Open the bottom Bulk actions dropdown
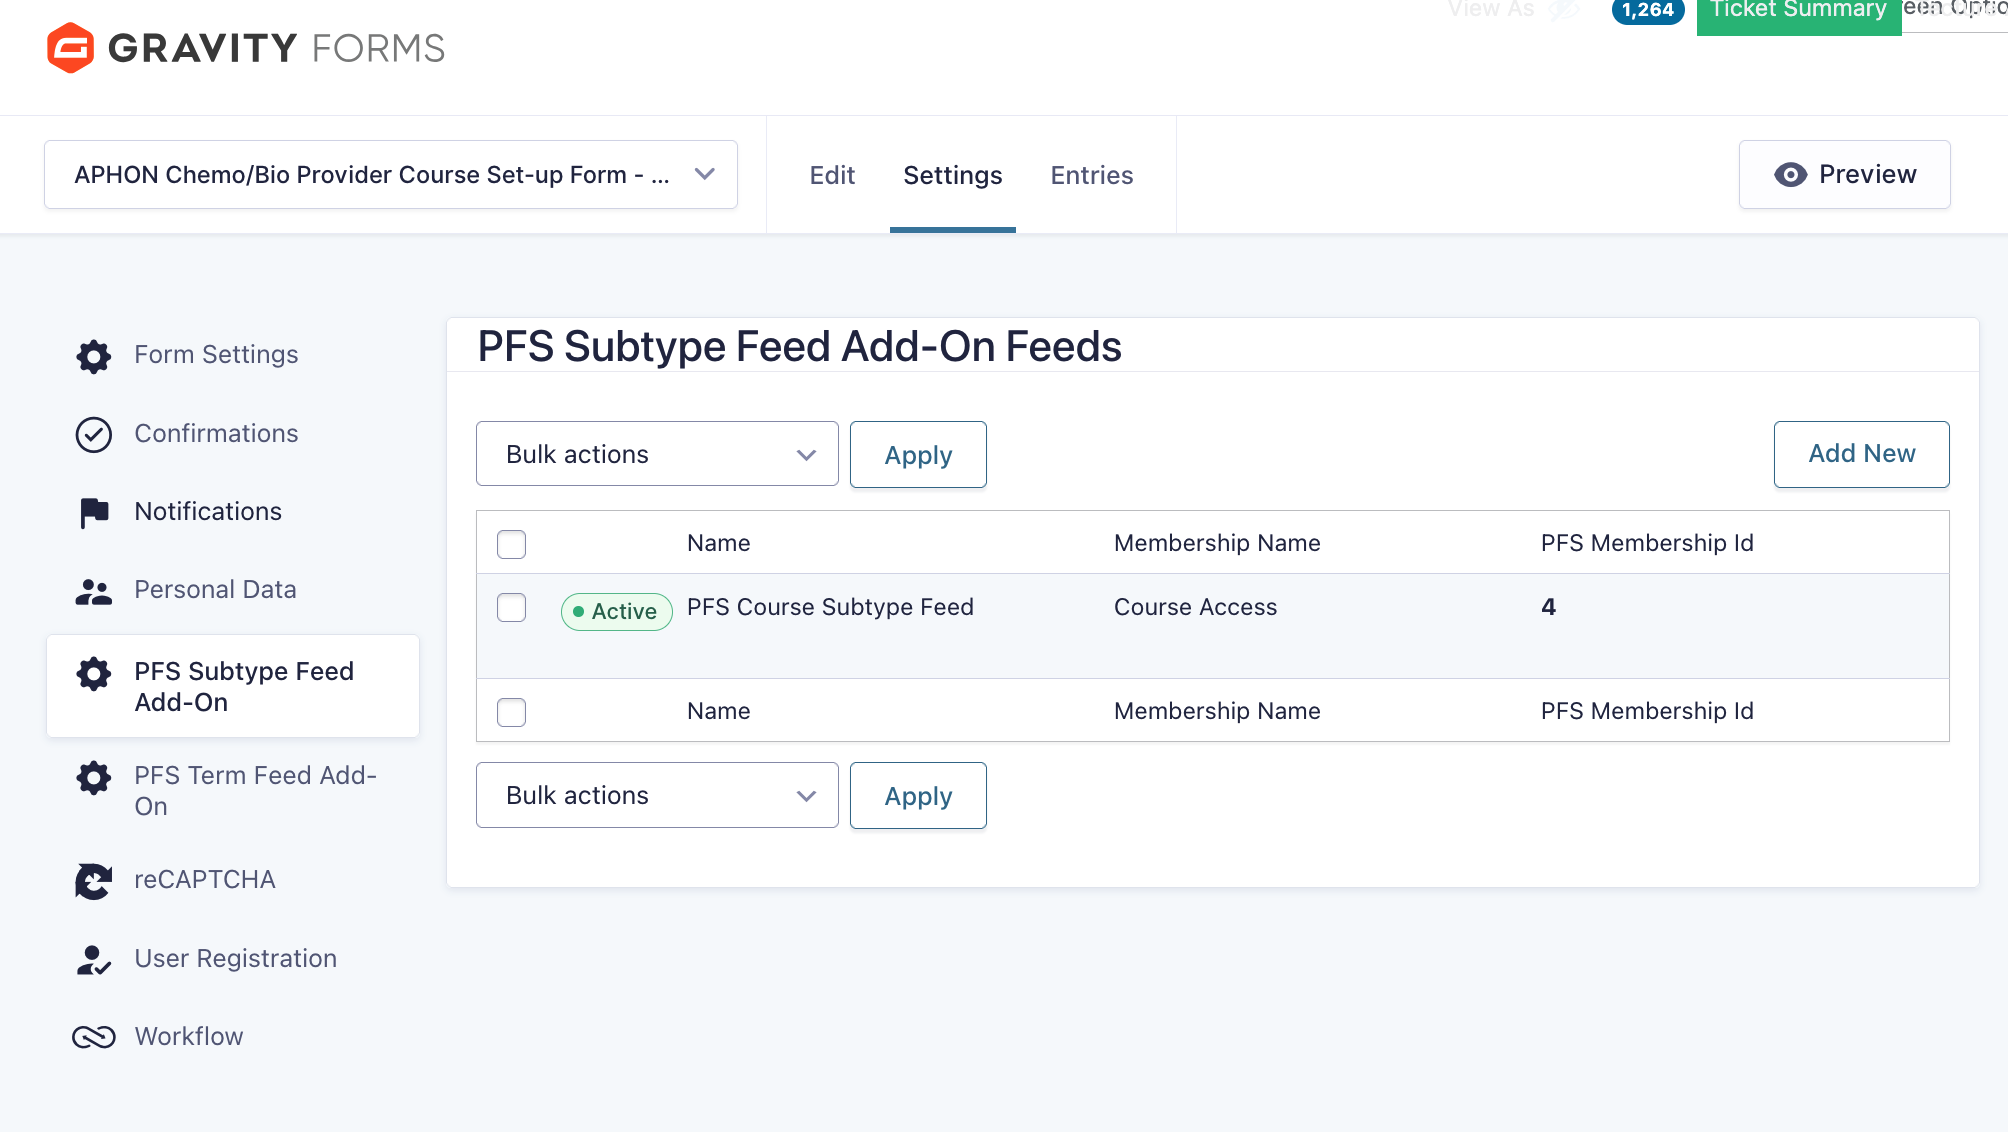 coord(657,795)
